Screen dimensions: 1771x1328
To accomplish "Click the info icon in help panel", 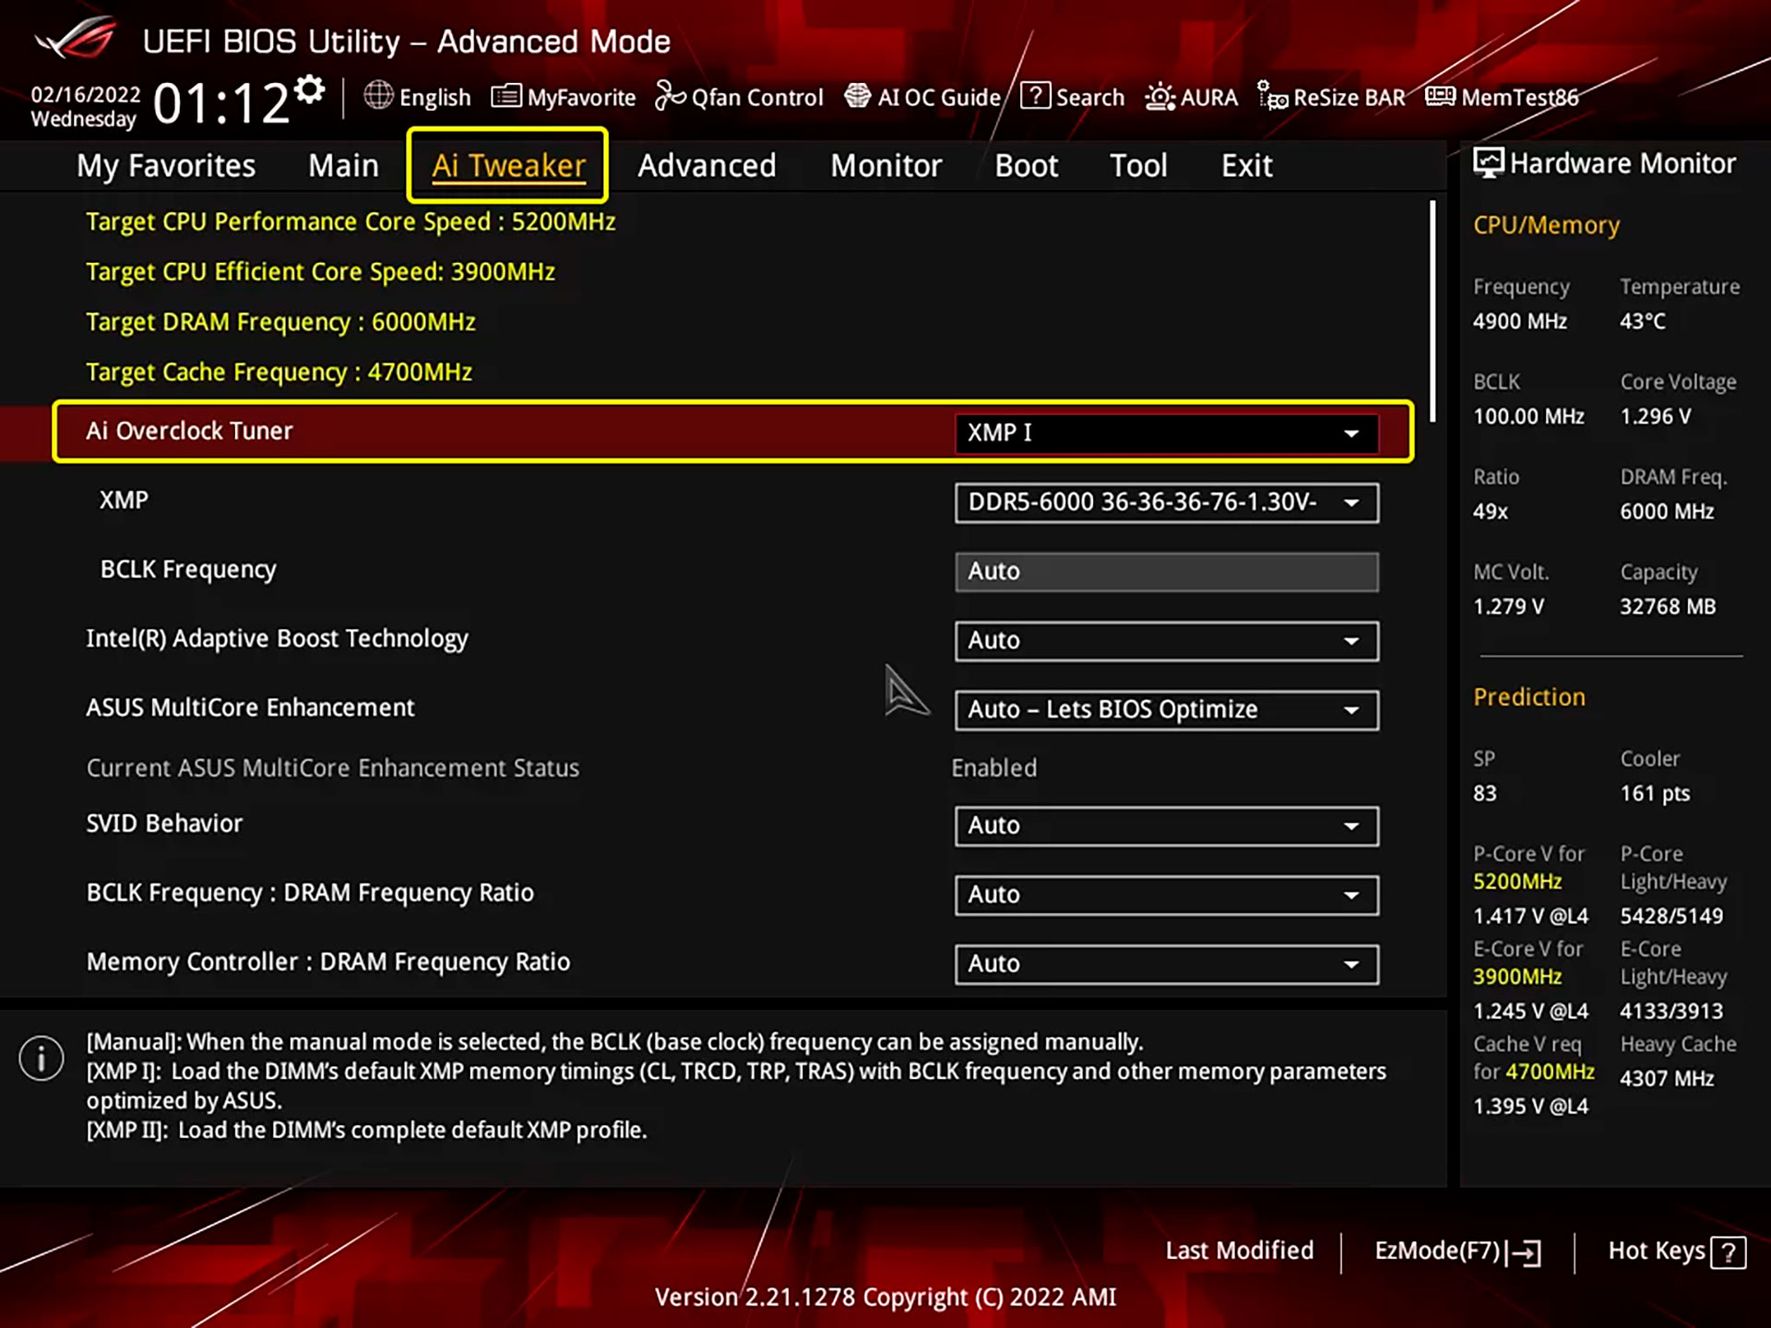I will point(41,1058).
